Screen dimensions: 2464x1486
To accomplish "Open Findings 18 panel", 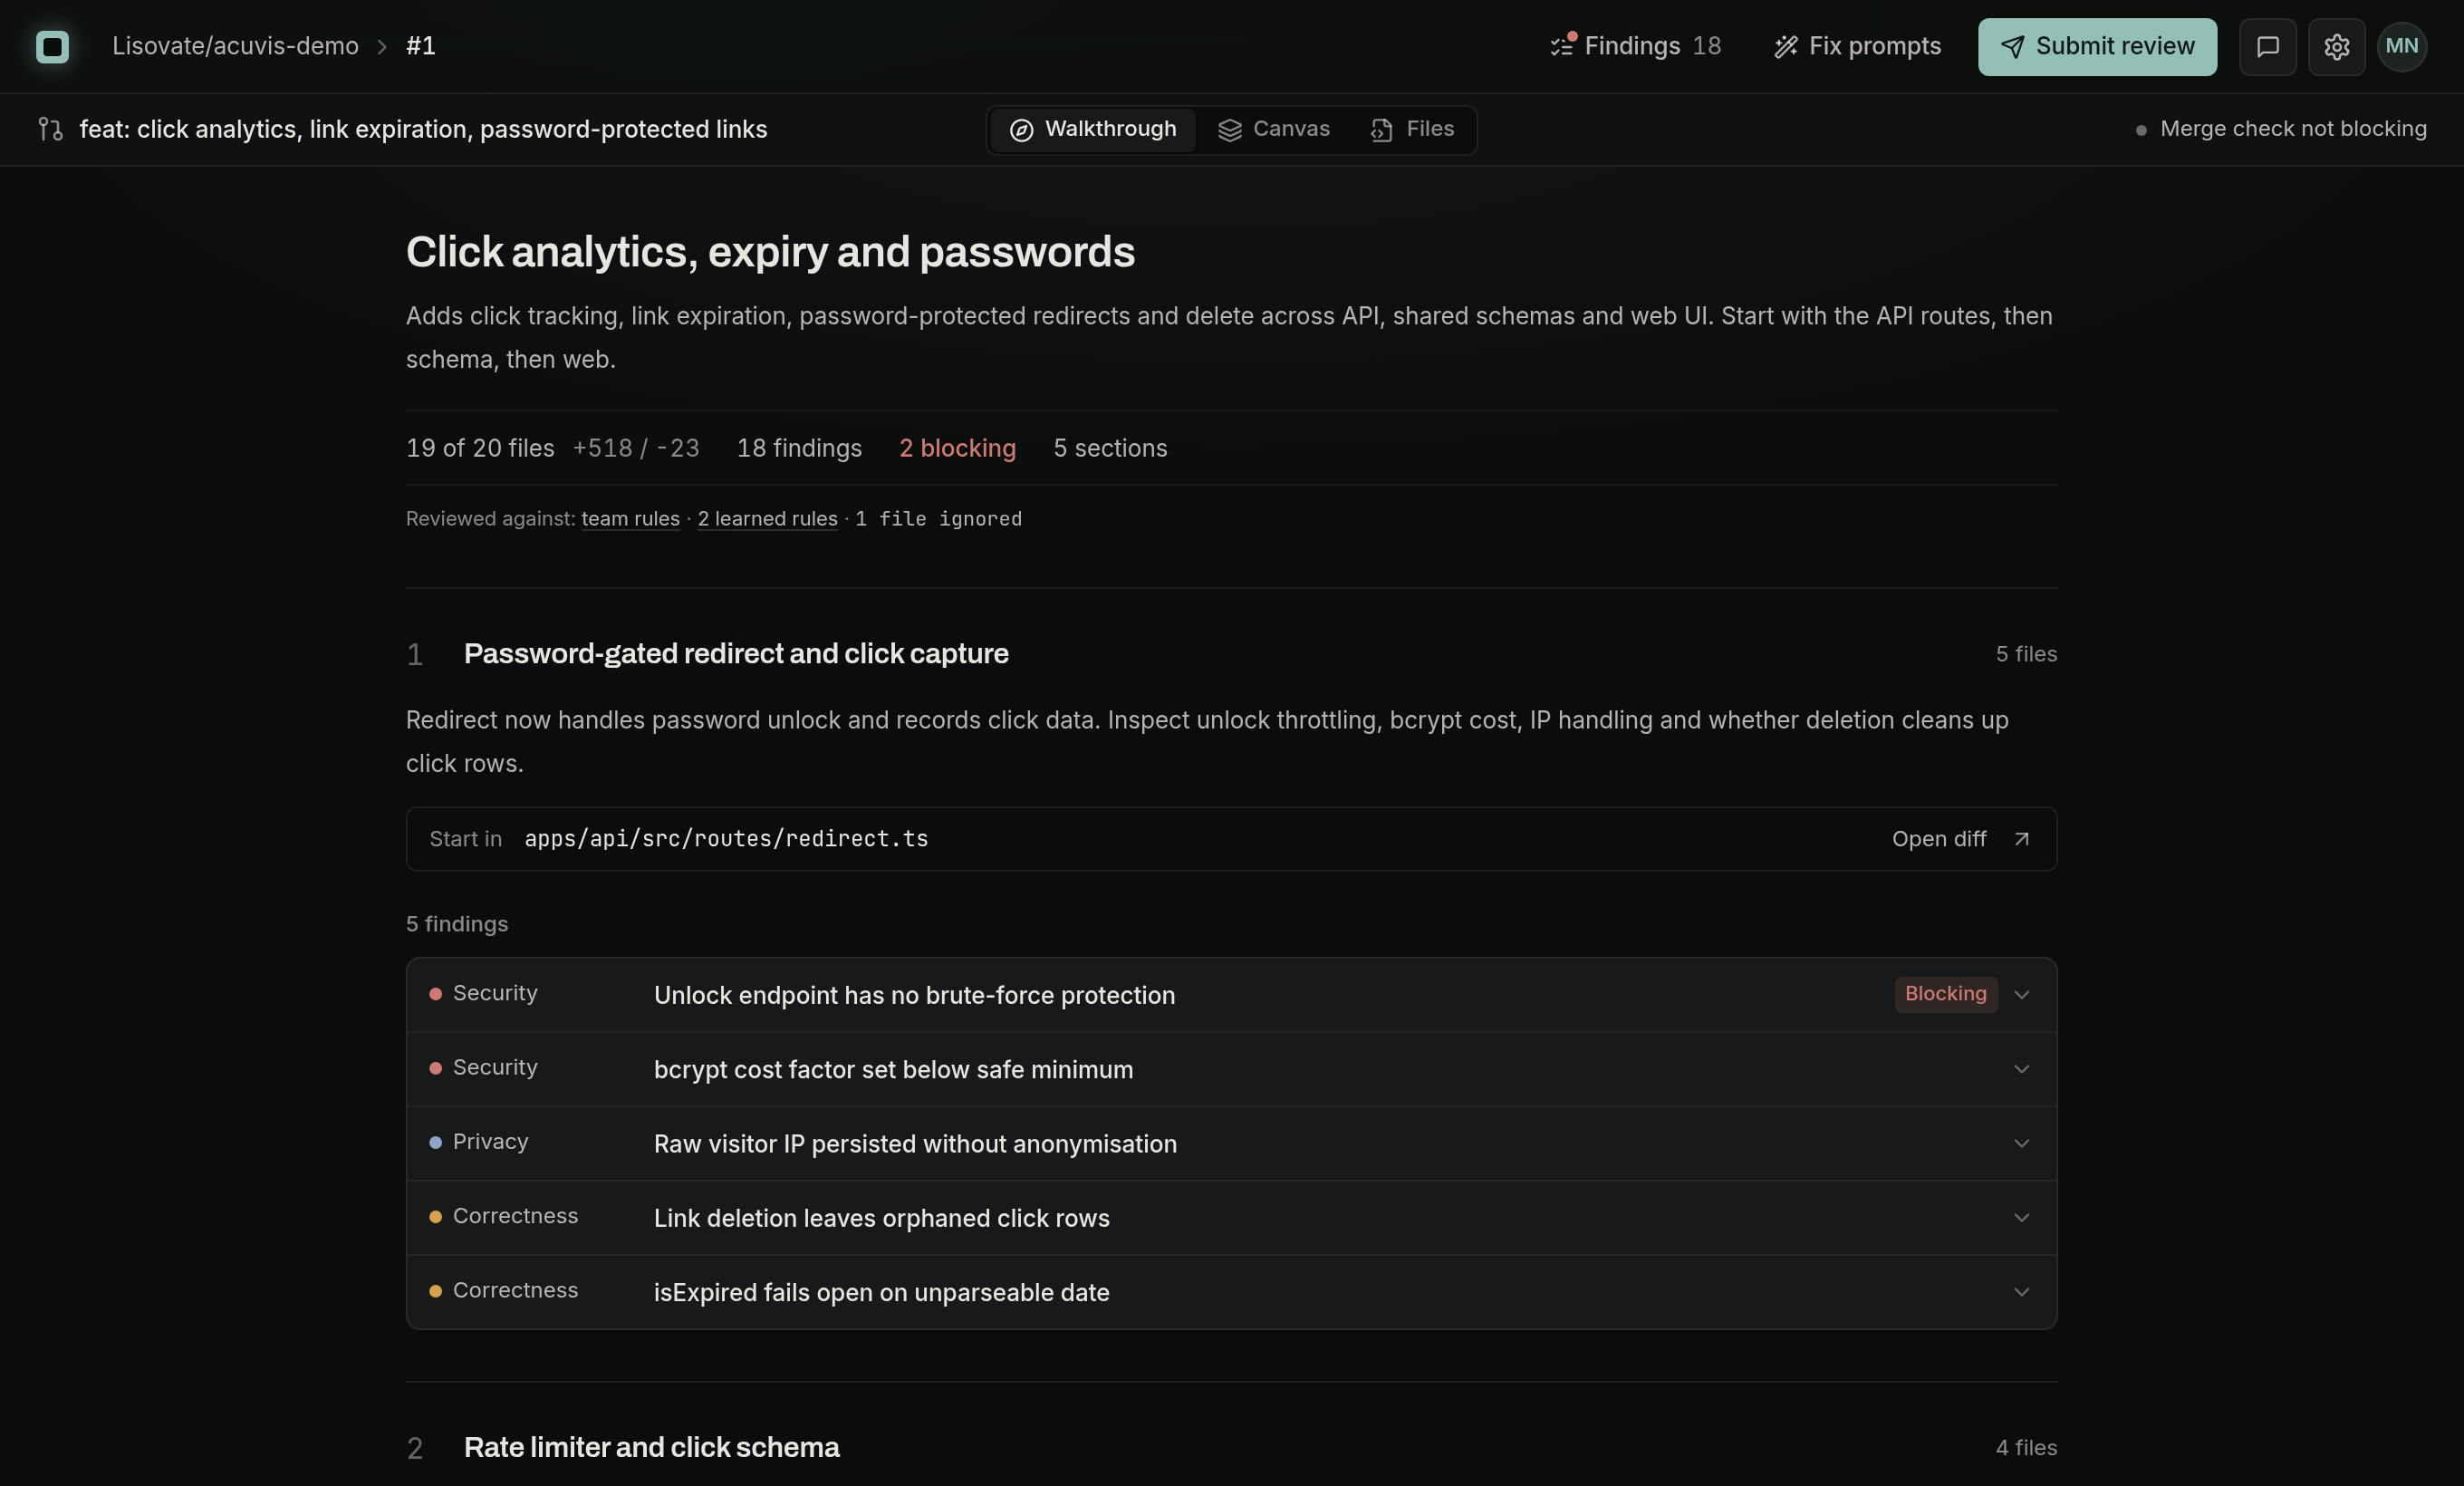I will tap(1636, 46).
